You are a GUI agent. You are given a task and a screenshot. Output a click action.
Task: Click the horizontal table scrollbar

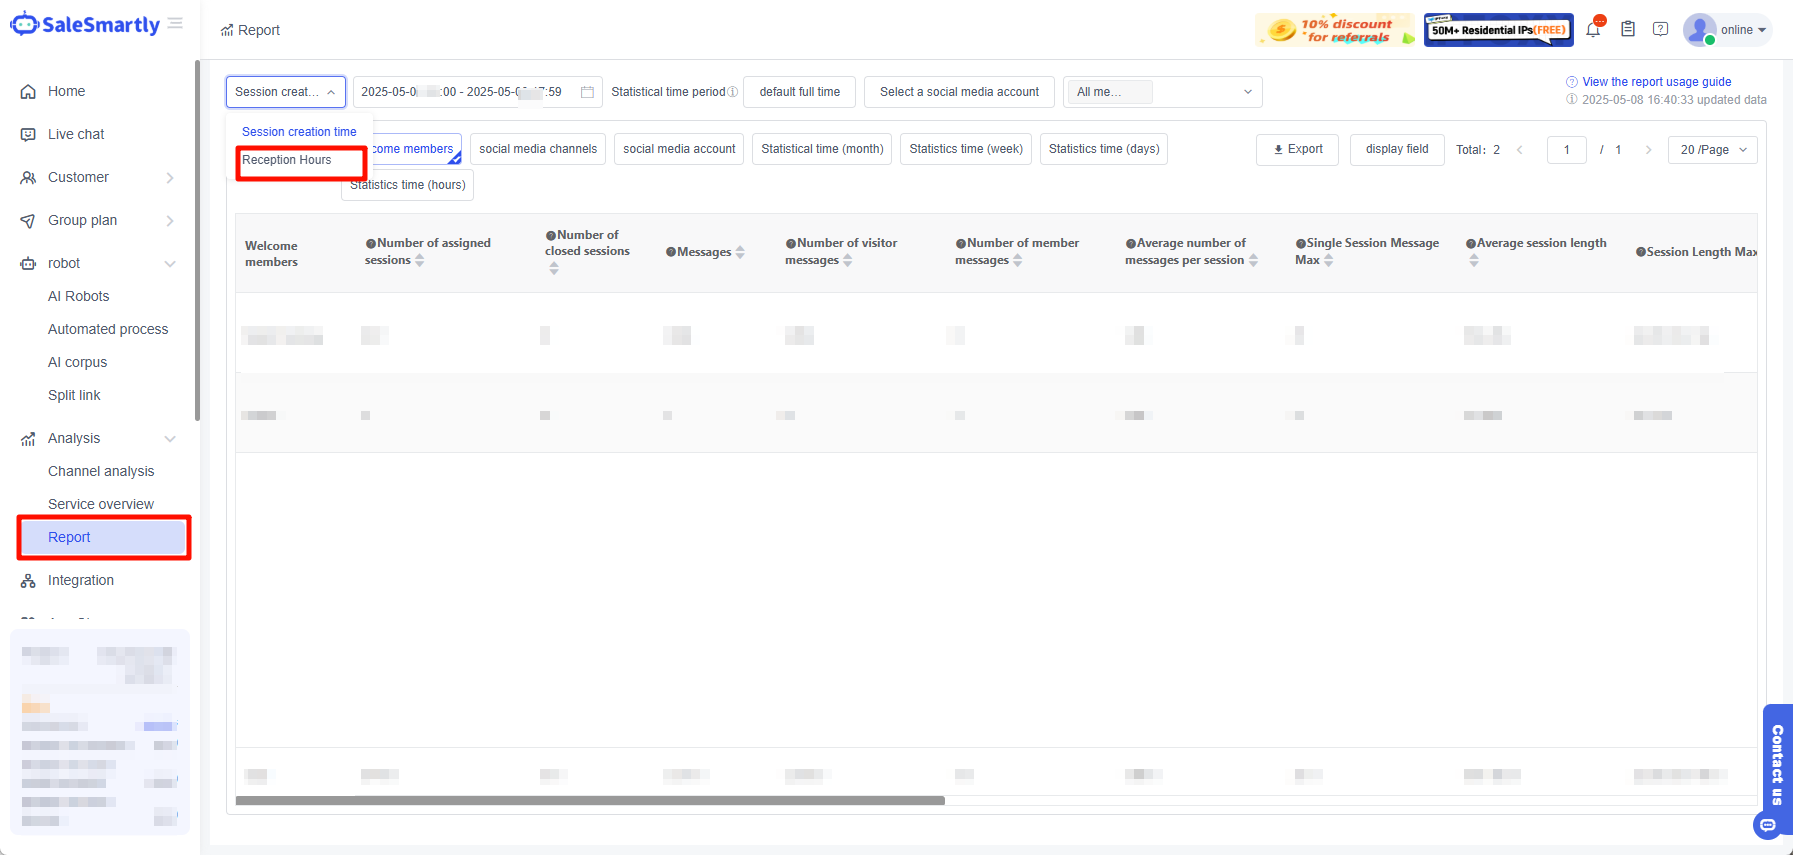(590, 801)
